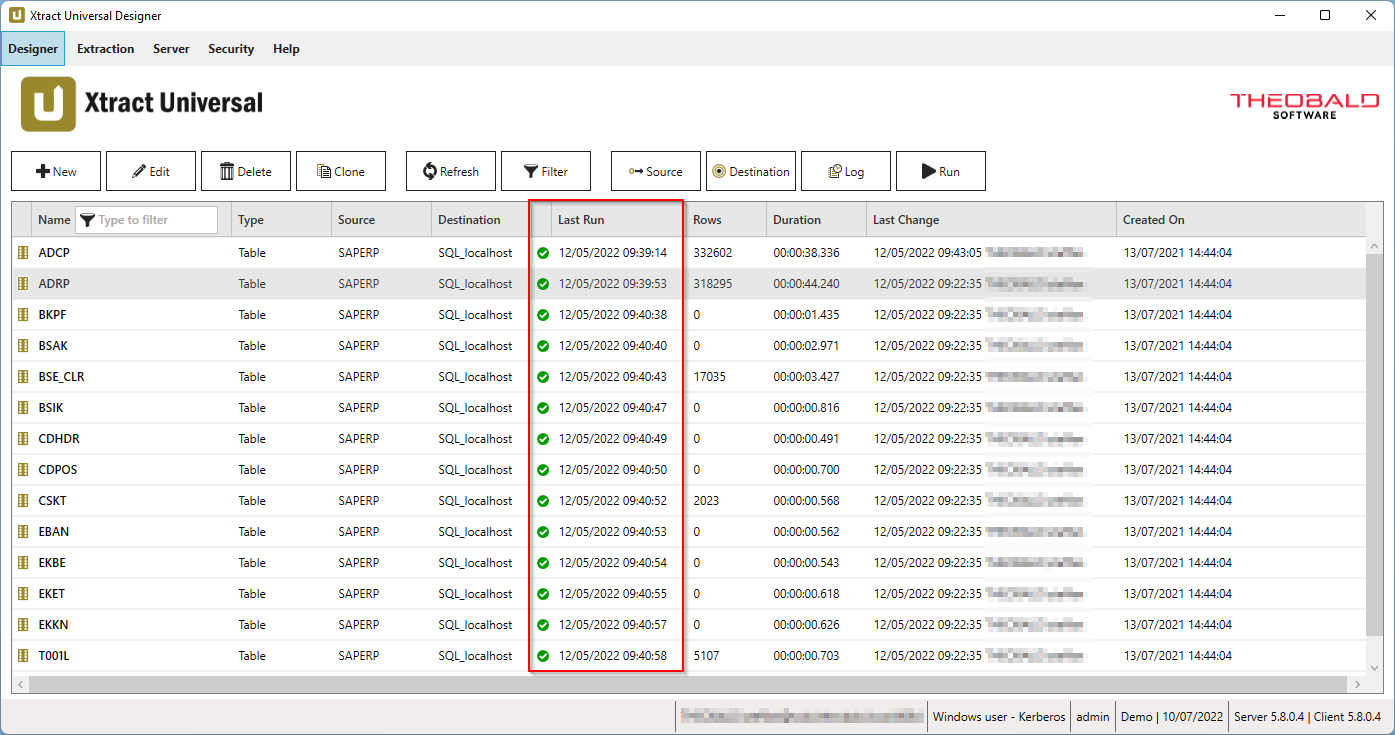Screen dimensions: 1395x735
Task: Select the BSAK extraction name
Action: [x=53, y=346]
